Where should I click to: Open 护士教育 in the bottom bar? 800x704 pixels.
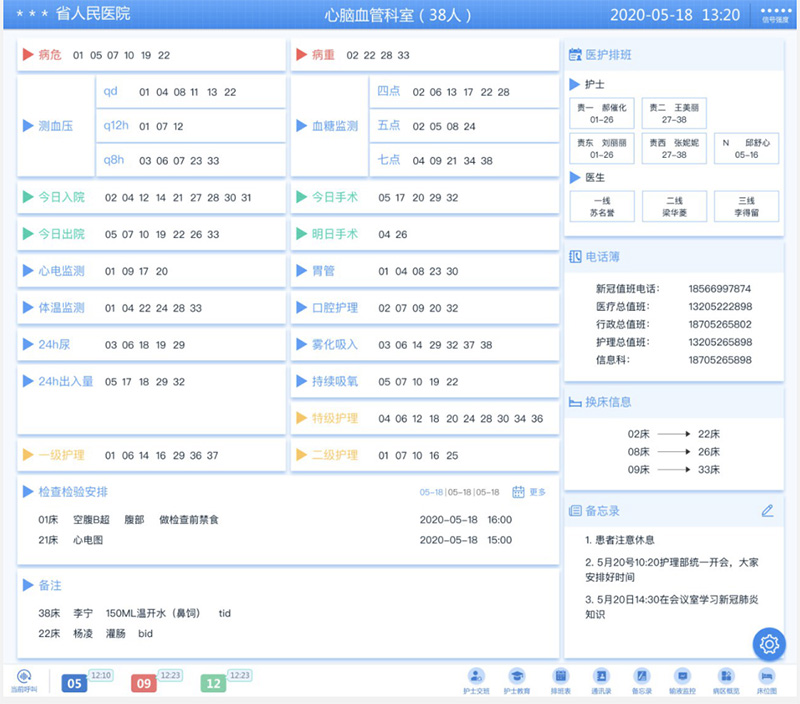517,681
